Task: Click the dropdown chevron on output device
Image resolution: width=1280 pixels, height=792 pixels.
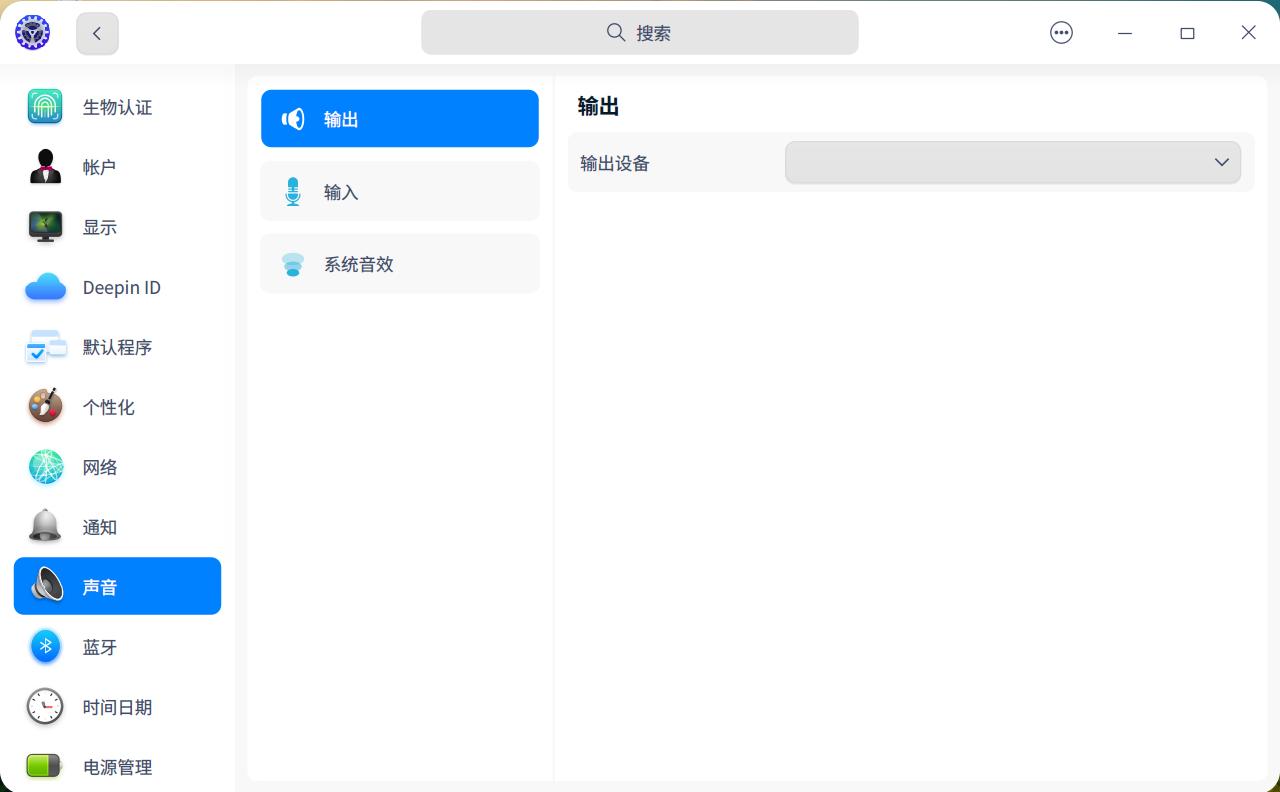Action: pyautogui.click(x=1221, y=162)
